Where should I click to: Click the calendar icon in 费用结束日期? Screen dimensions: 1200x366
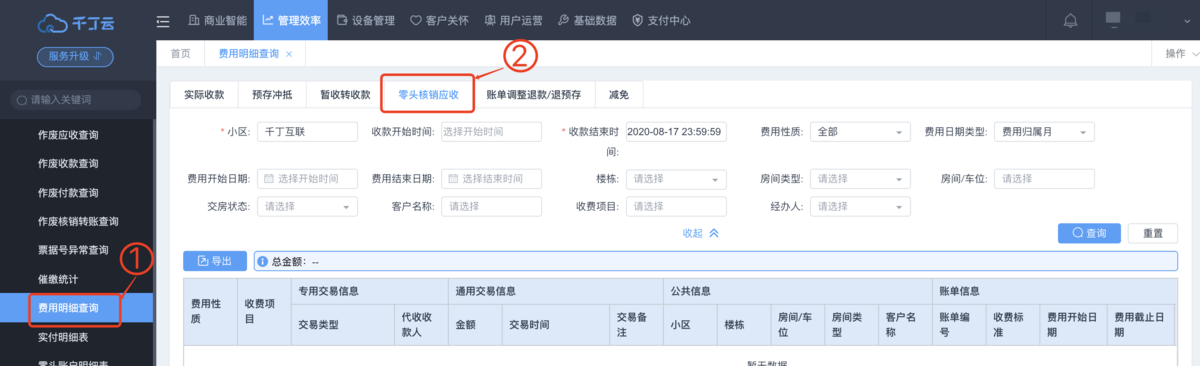pyautogui.click(x=453, y=179)
